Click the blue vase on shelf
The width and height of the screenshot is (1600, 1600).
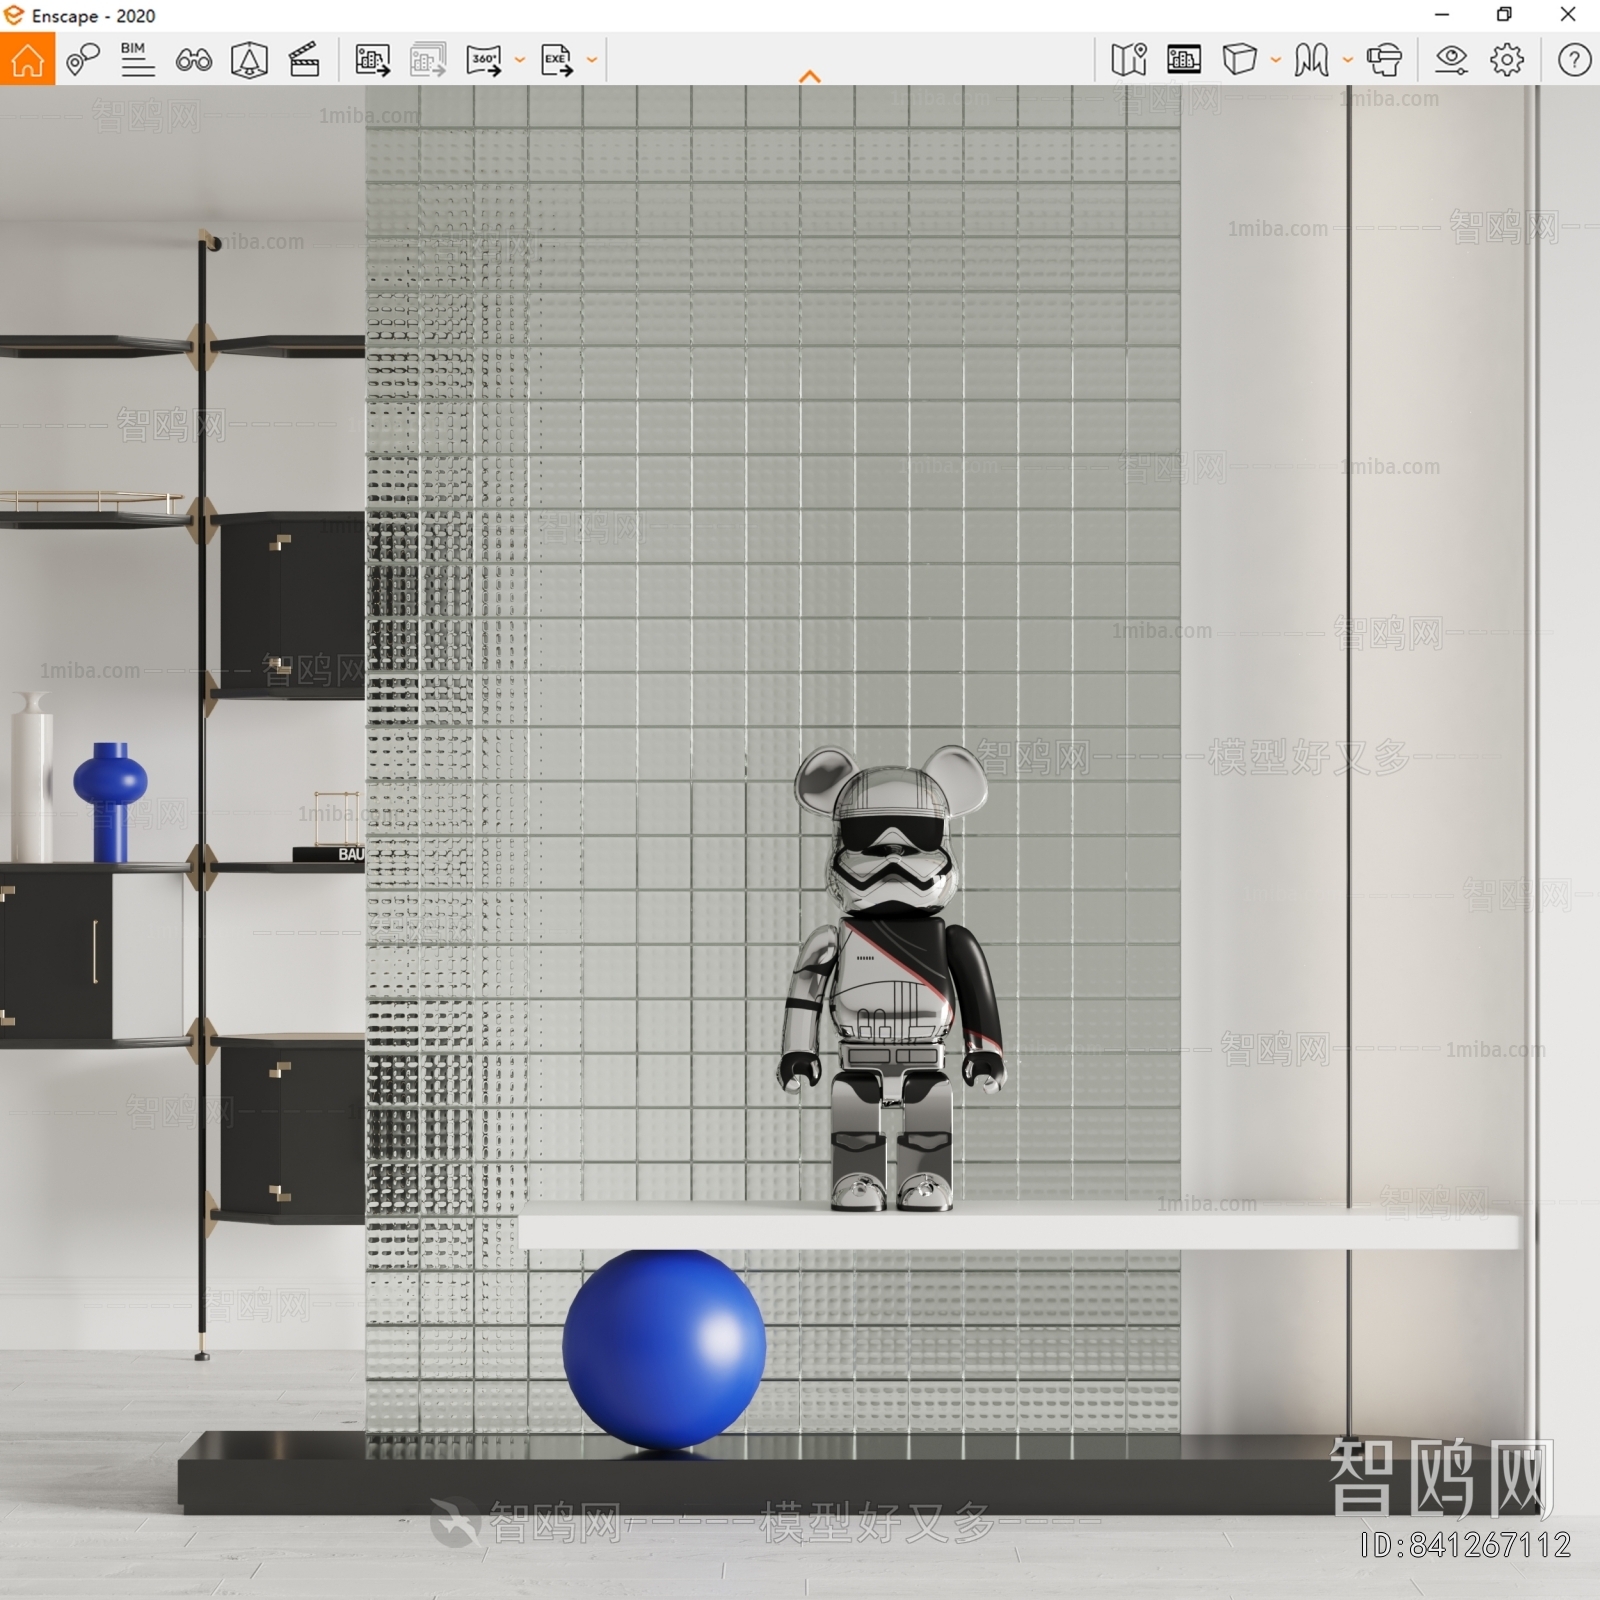point(110,801)
